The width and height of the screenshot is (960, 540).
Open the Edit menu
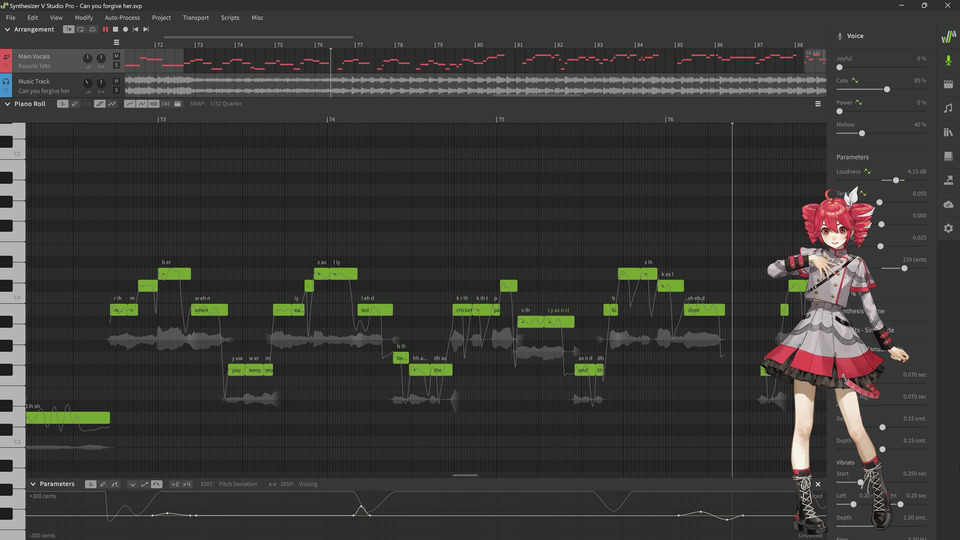pos(32,18)
